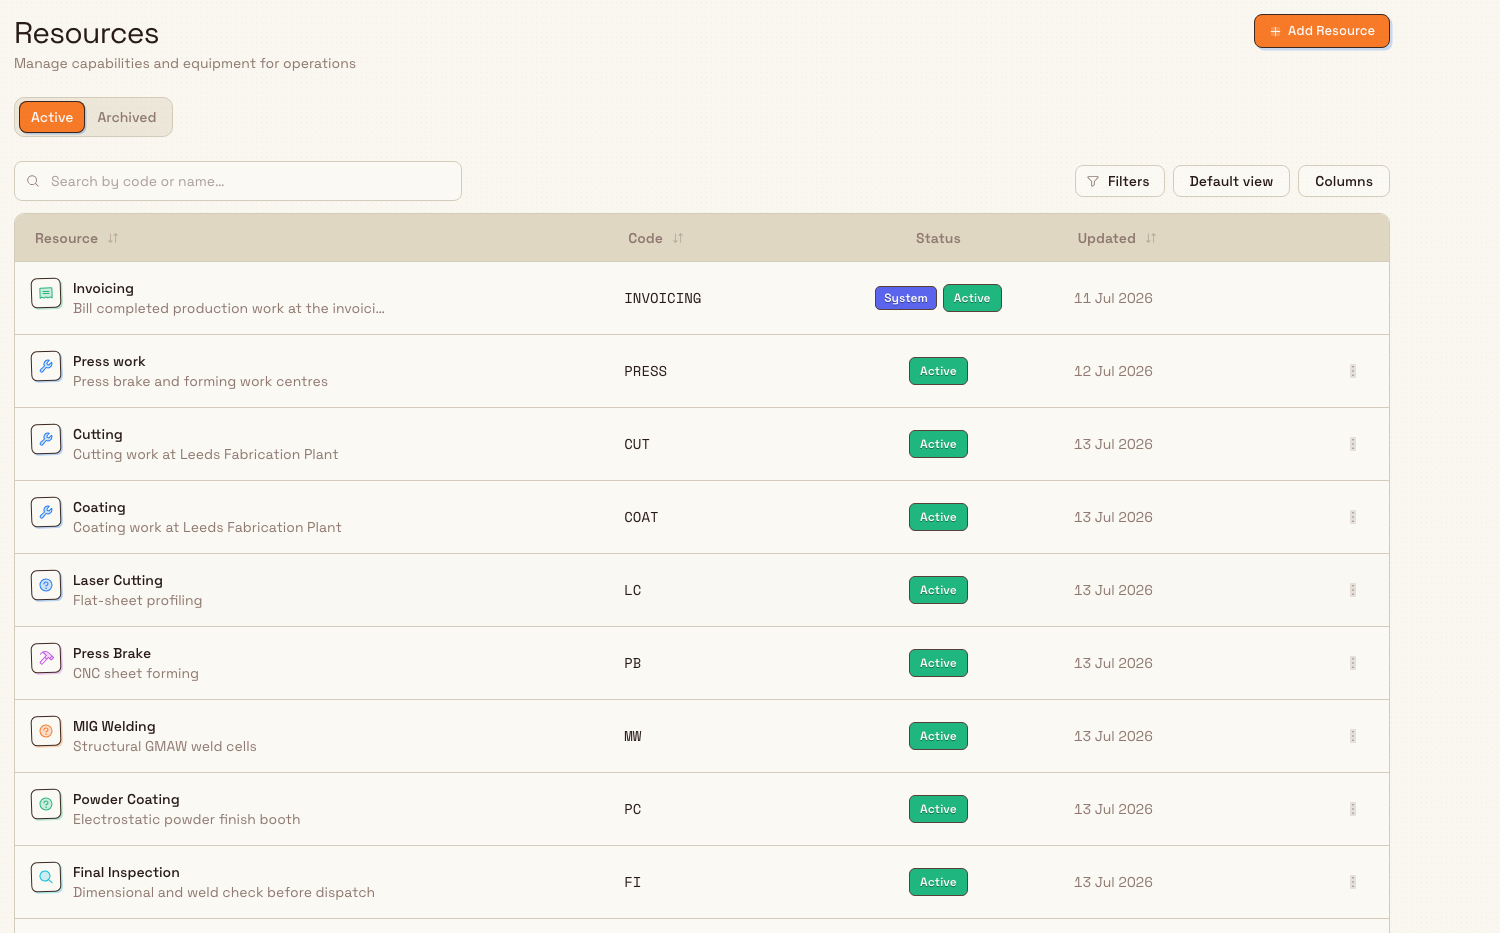Open the Powder Coating resource name

coord(126,799)
